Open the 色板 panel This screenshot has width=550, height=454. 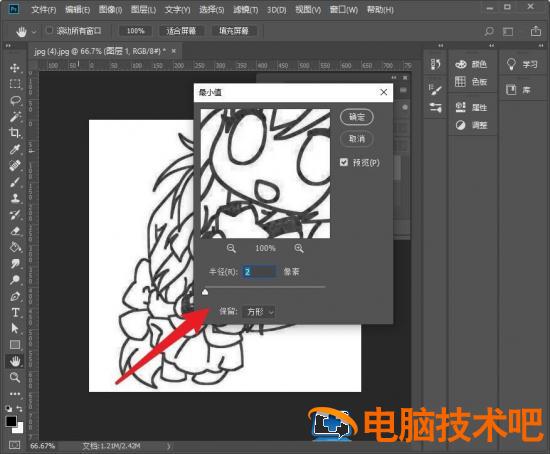coord(471,82)
